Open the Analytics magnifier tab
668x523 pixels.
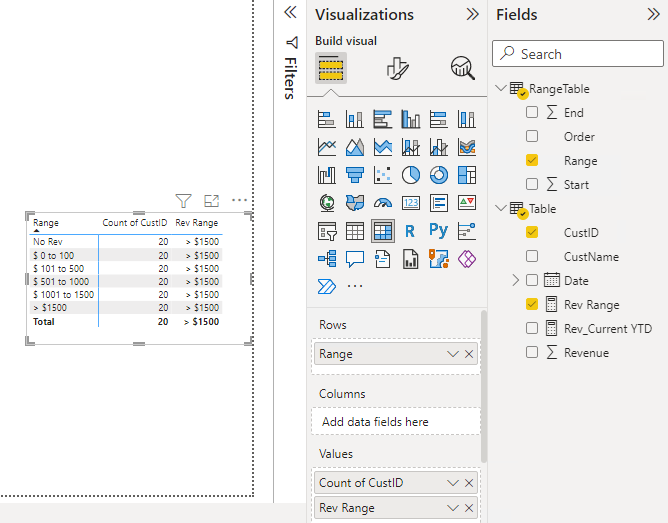point(463,68)
